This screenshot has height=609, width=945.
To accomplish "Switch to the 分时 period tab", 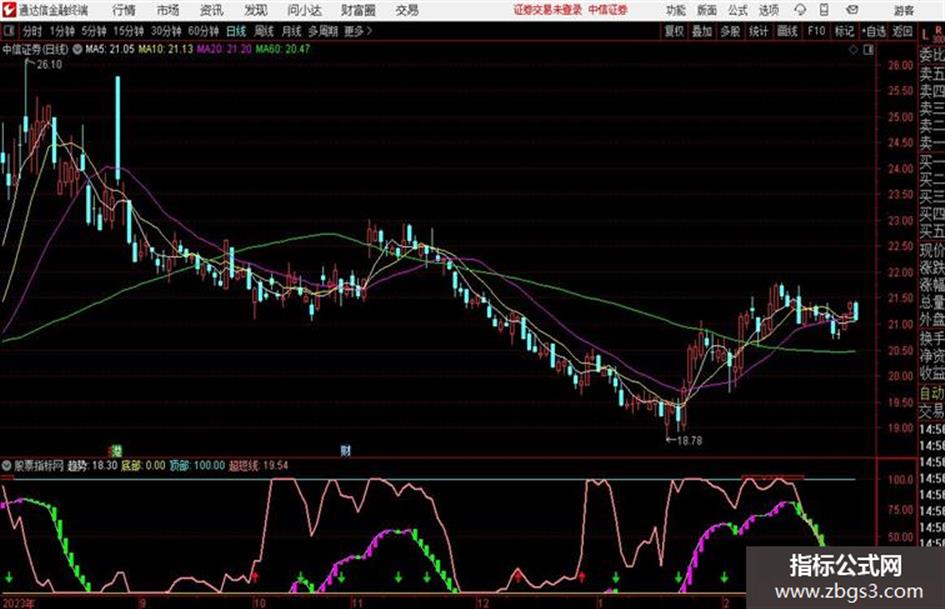I will 32,31.
